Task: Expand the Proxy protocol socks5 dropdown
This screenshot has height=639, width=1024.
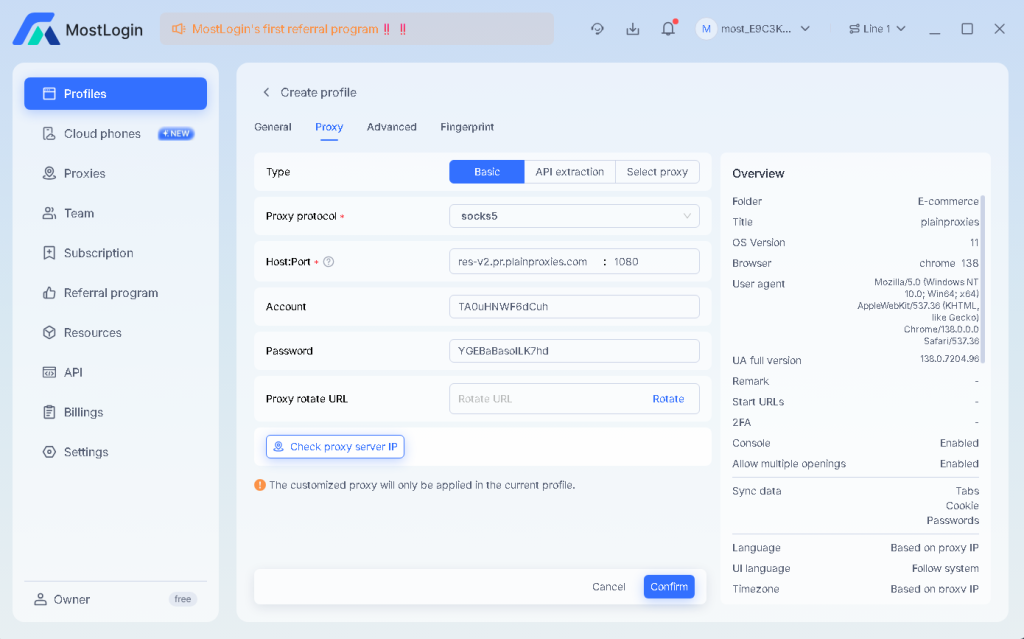Action: pyautogui.click(x=574, y=216)
